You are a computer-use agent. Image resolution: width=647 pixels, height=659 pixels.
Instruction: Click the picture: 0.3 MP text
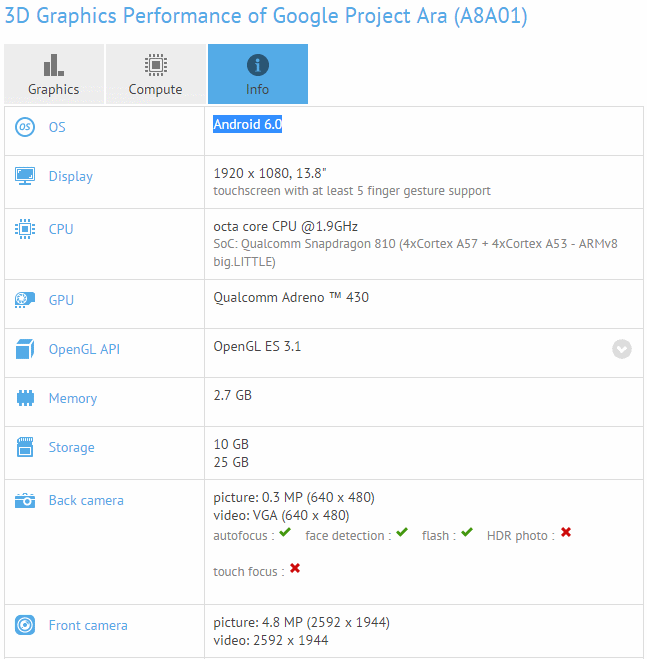pos(294,497)
